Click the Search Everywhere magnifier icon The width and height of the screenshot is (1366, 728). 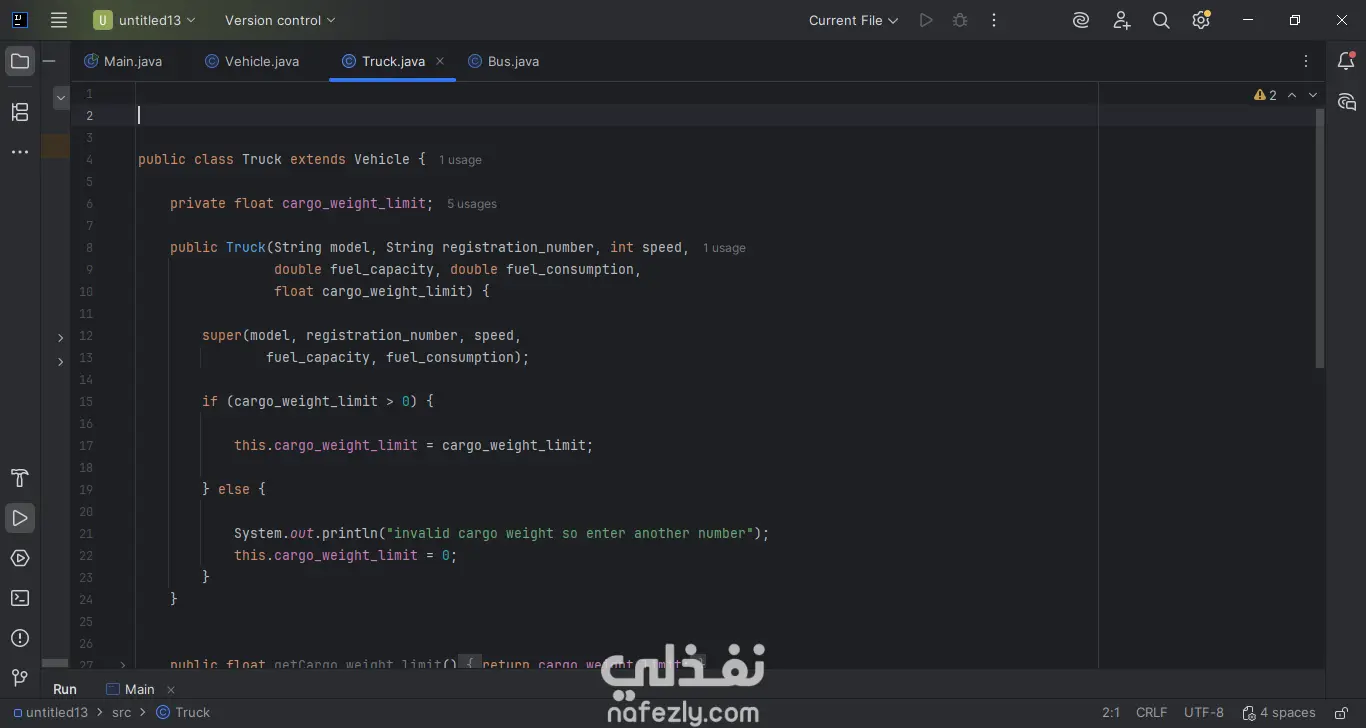click(x=1161, y=20)
